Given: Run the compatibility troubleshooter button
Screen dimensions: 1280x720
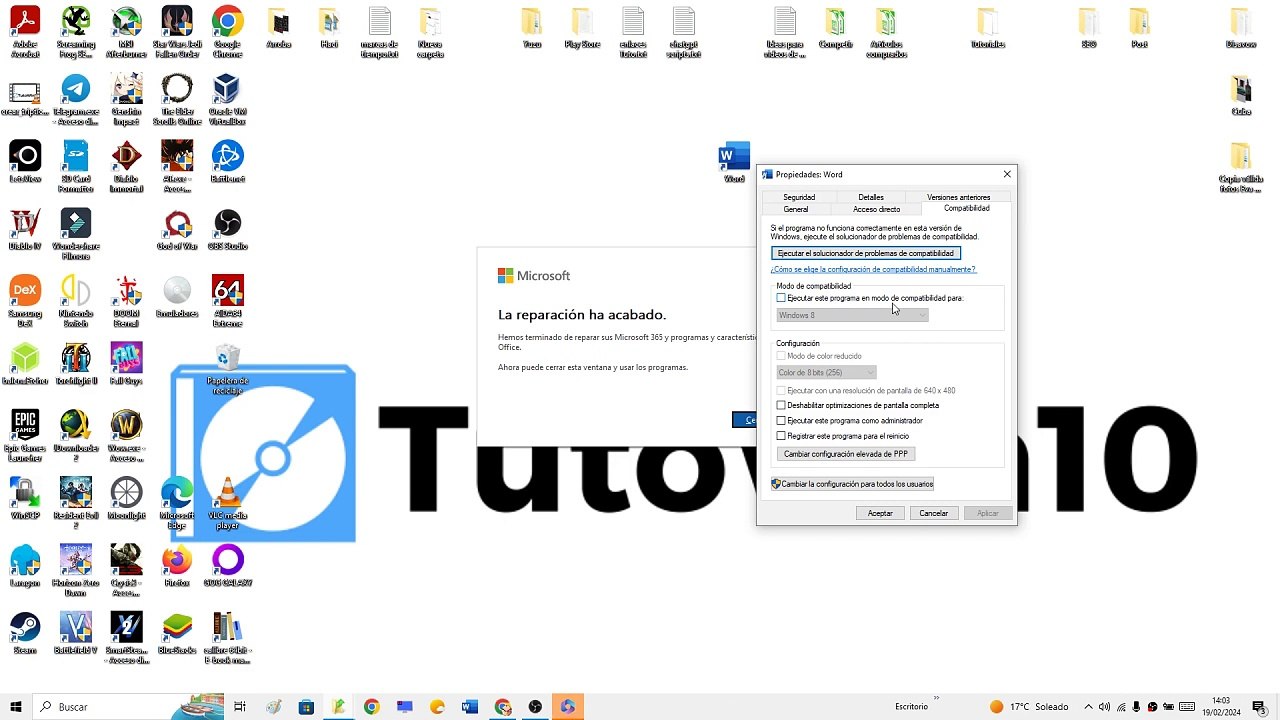Looking at the screenshot, I should point(866,253).
